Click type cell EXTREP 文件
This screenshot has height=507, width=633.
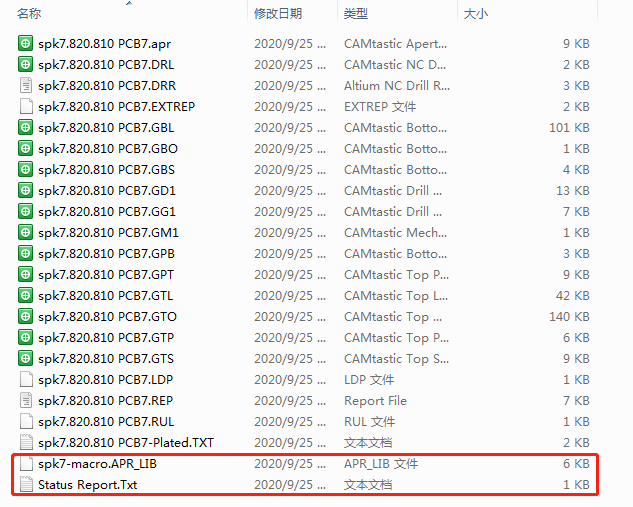(x=380, y=107)
